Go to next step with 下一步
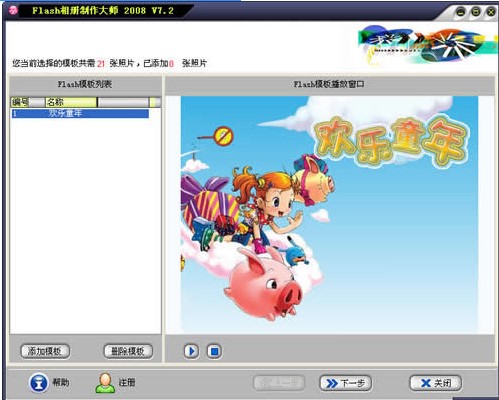 click(345, 383)
